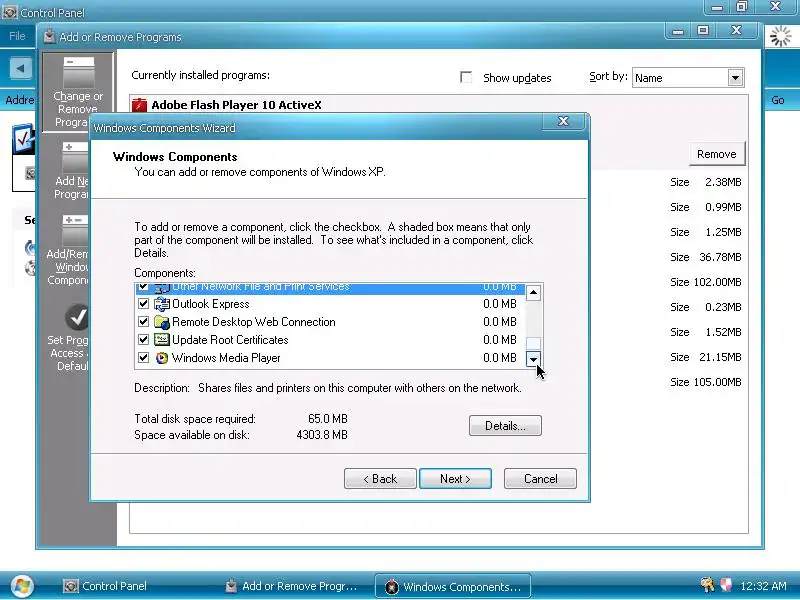
Task: Click the Remote Desktop Web Connection icon
Action: click(162, 322)
